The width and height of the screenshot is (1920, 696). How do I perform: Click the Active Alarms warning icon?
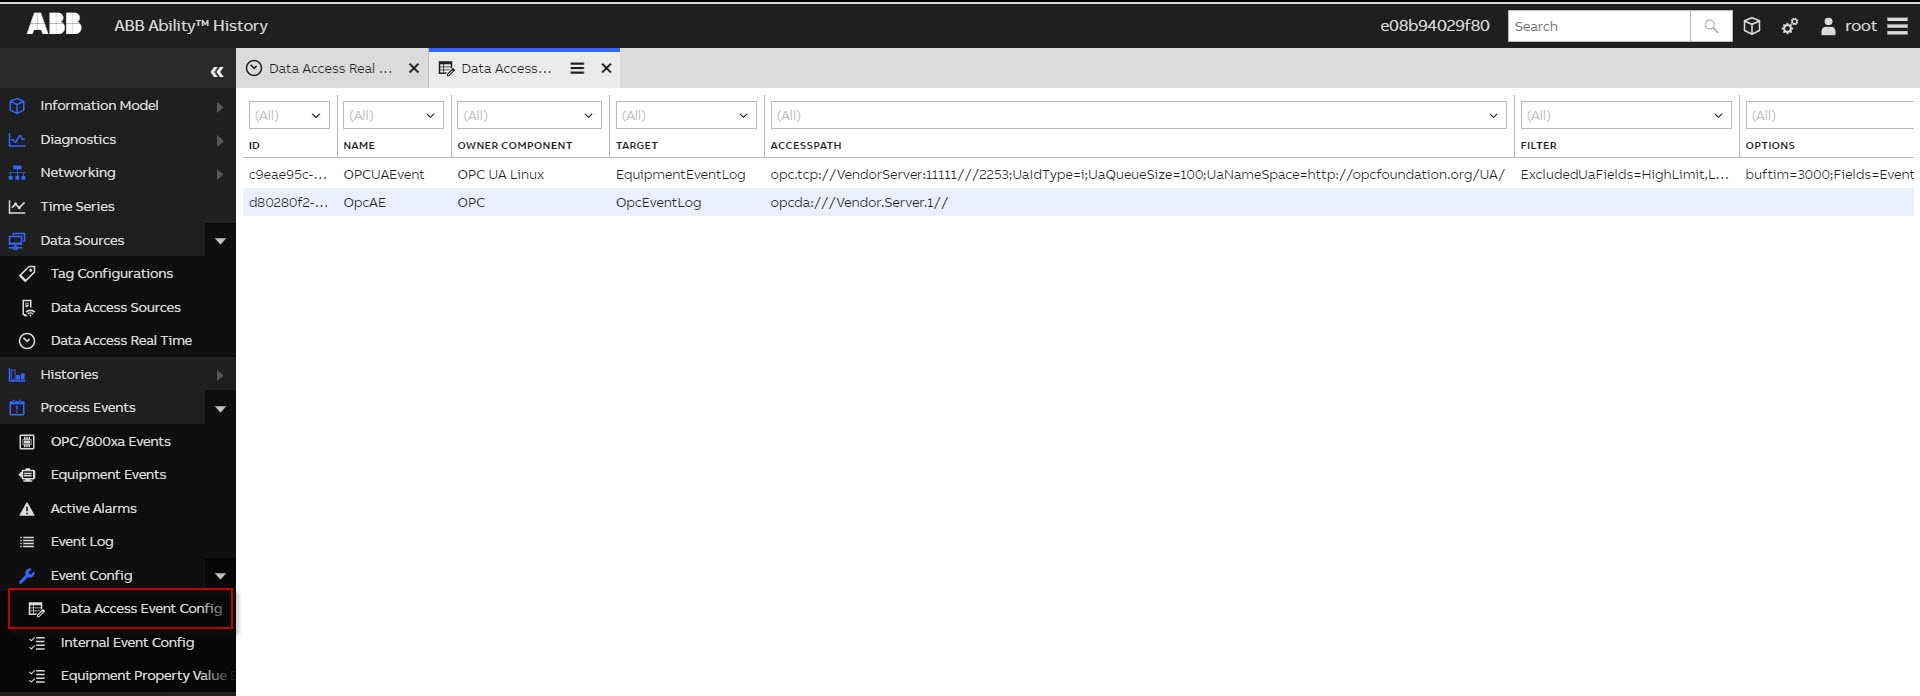point(27,509)
